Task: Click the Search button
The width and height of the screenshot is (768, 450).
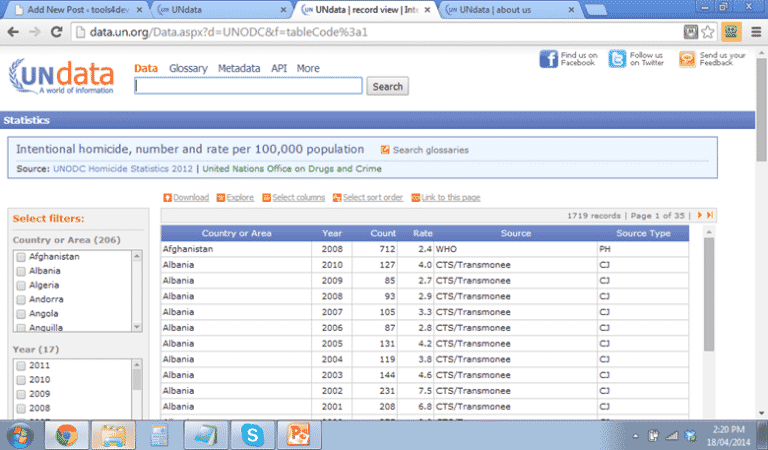Action: [387, 87]
